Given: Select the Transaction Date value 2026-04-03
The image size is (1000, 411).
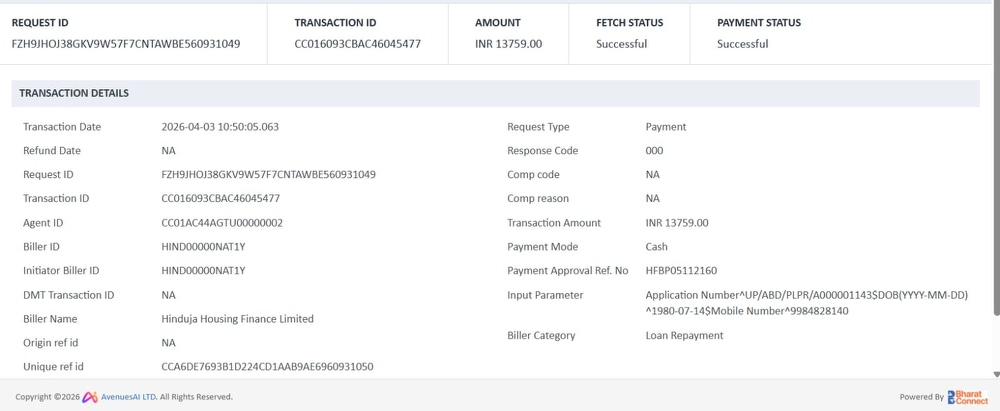Looking at the screenshot, I should pyautogui.click(x=220, y=127).
